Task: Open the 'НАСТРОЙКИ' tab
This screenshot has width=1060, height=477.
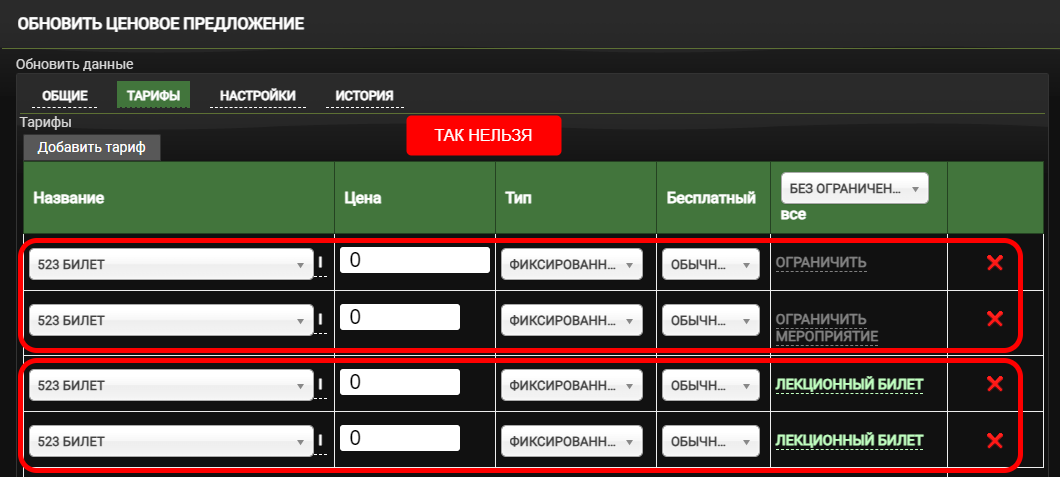Action: click(x=257, y=96)
